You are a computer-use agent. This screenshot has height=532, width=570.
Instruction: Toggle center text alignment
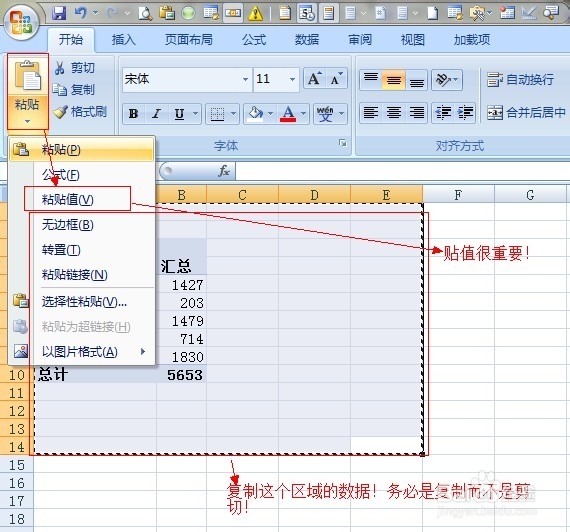click(x=394, y=113)
